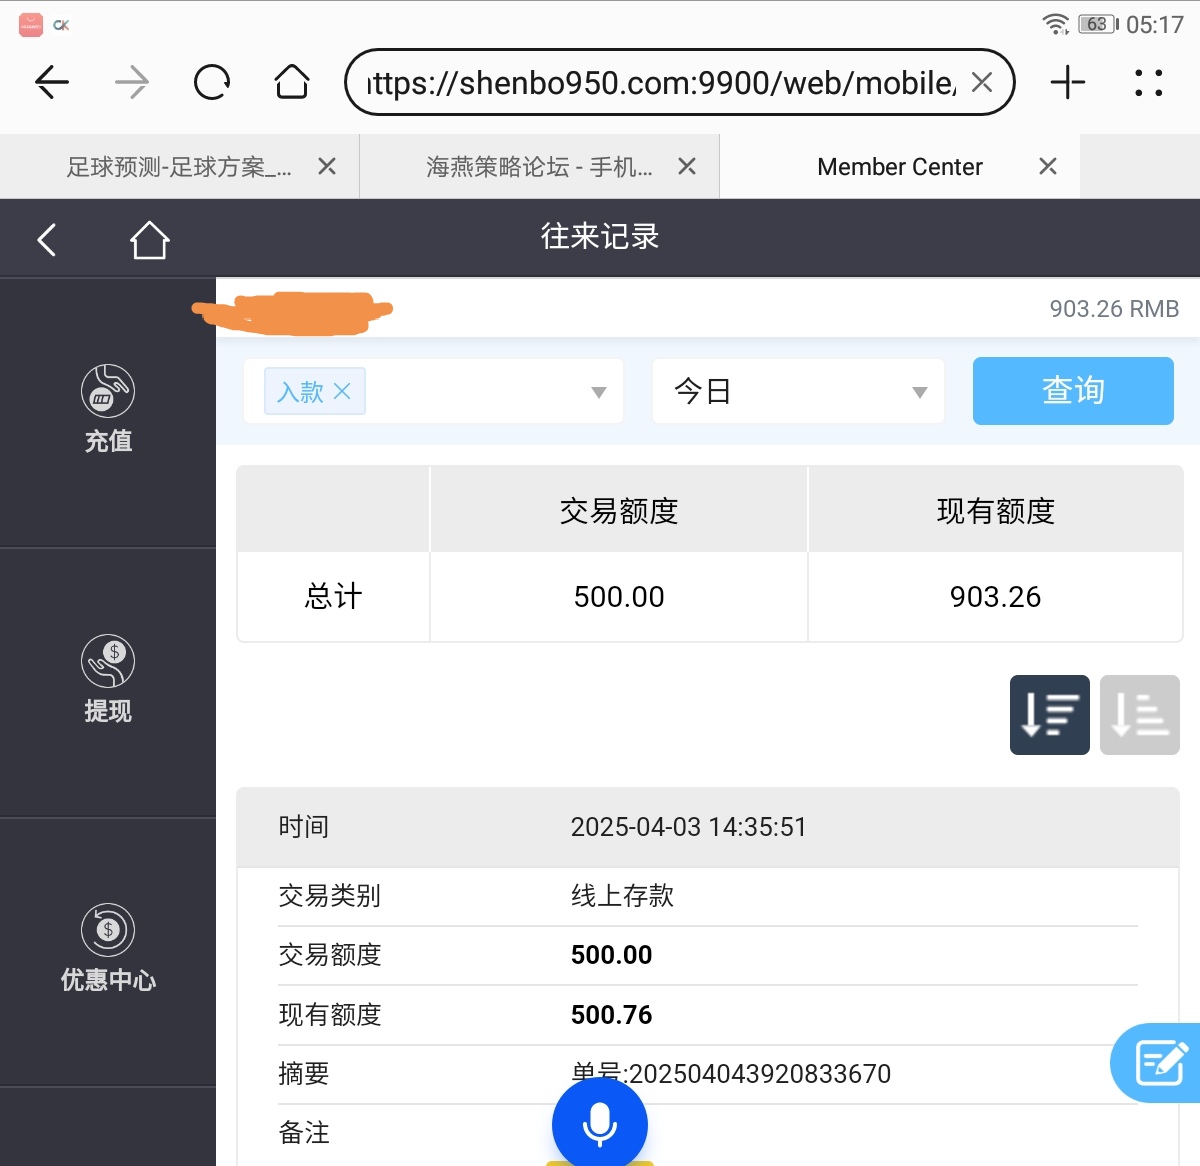Open a new tab with the plus icon
Viewport: 1200px width, 1166px height.
point(1068,82)
